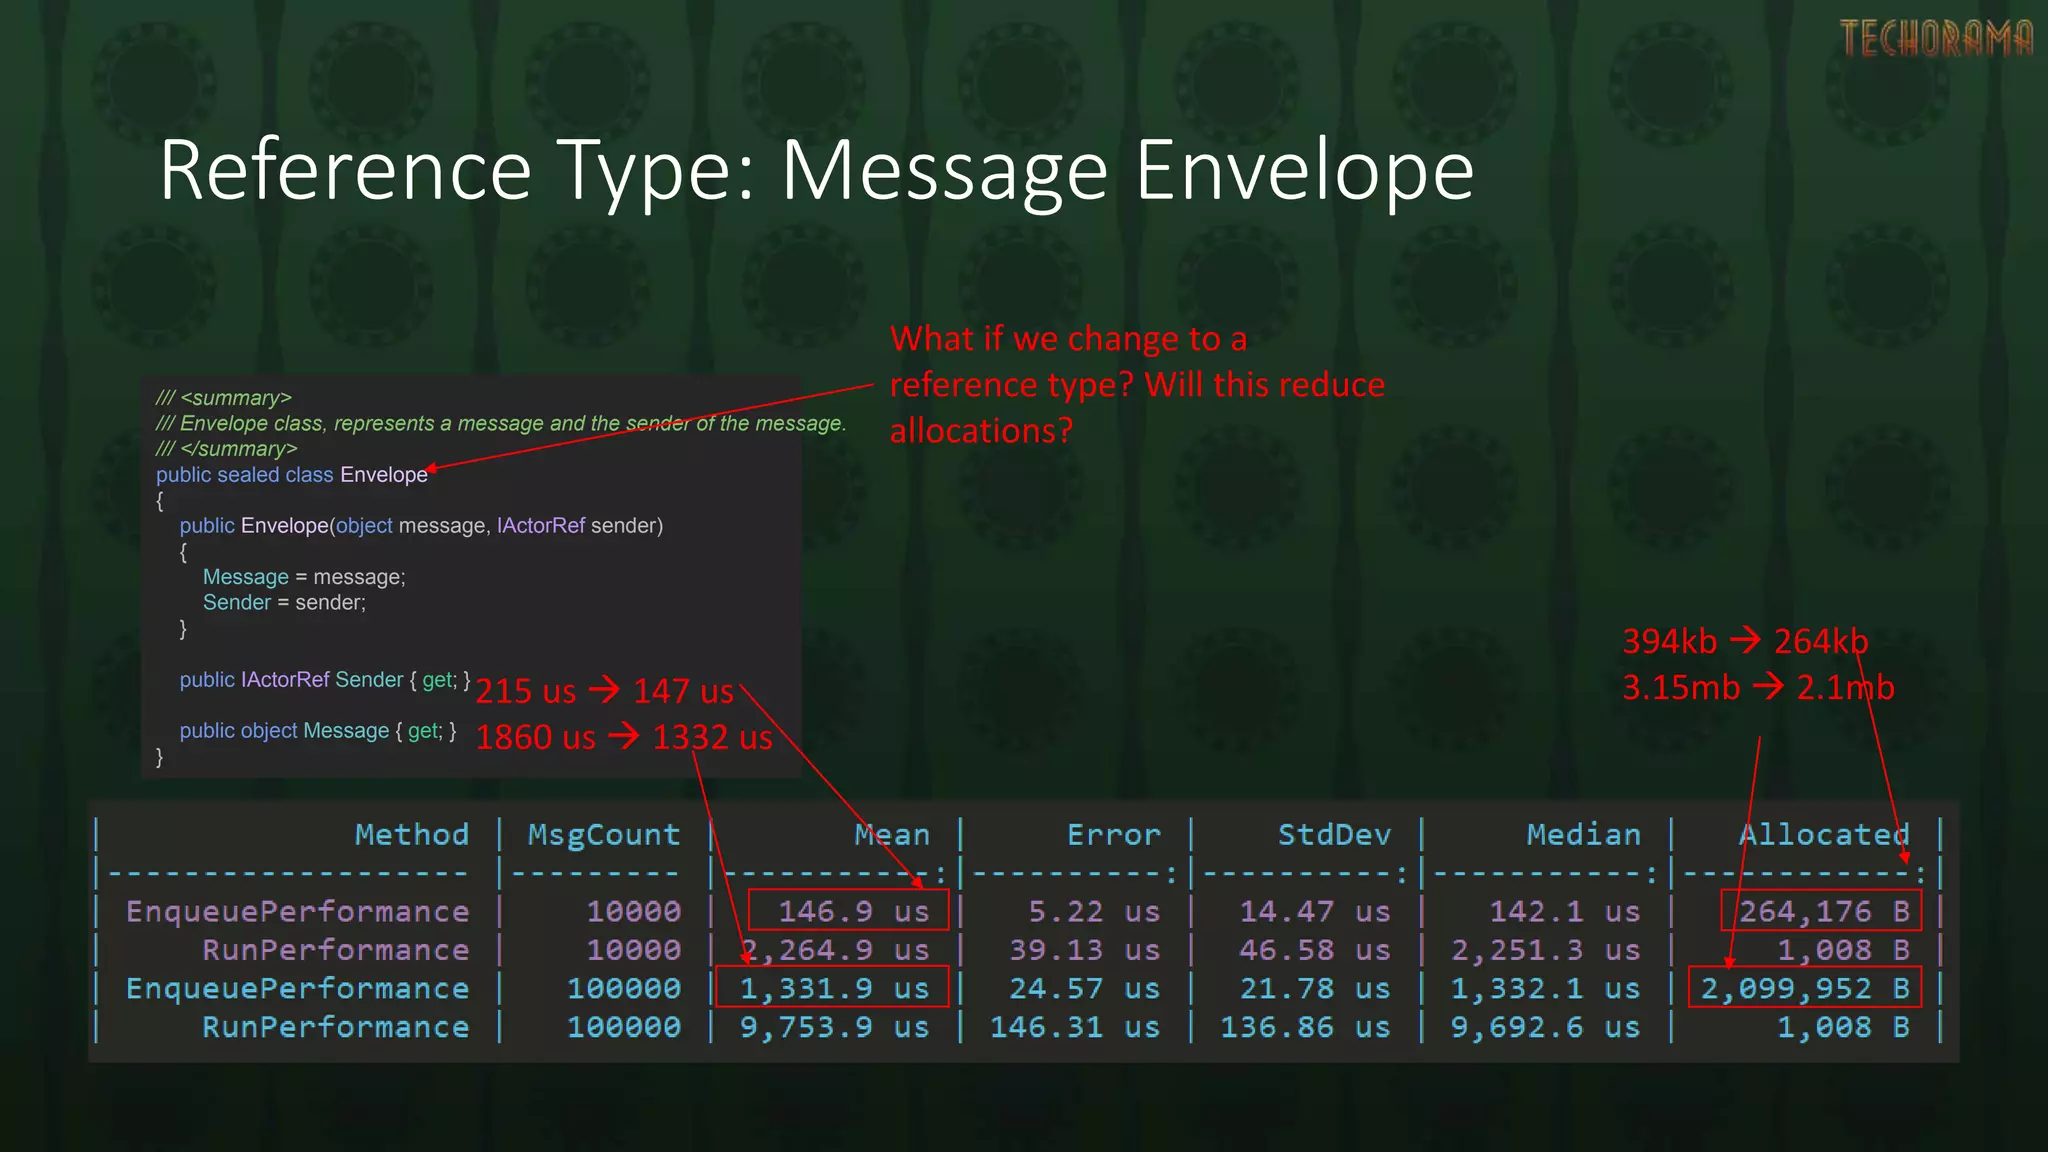Click the '3.15mb → 2.1mb' annotation
The height and width of the screenshot is (1152, 2048).
click(1758, 688)
